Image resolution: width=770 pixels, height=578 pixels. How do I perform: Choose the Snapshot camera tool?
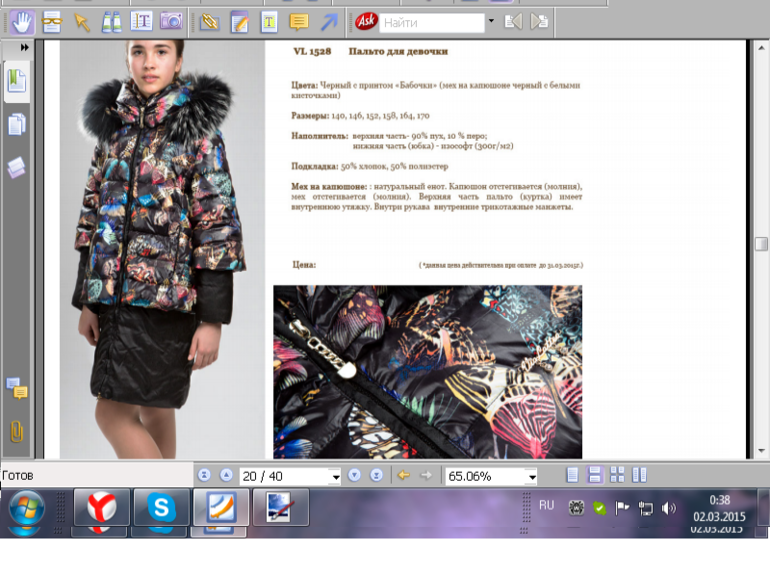click(x=172, y=21)
